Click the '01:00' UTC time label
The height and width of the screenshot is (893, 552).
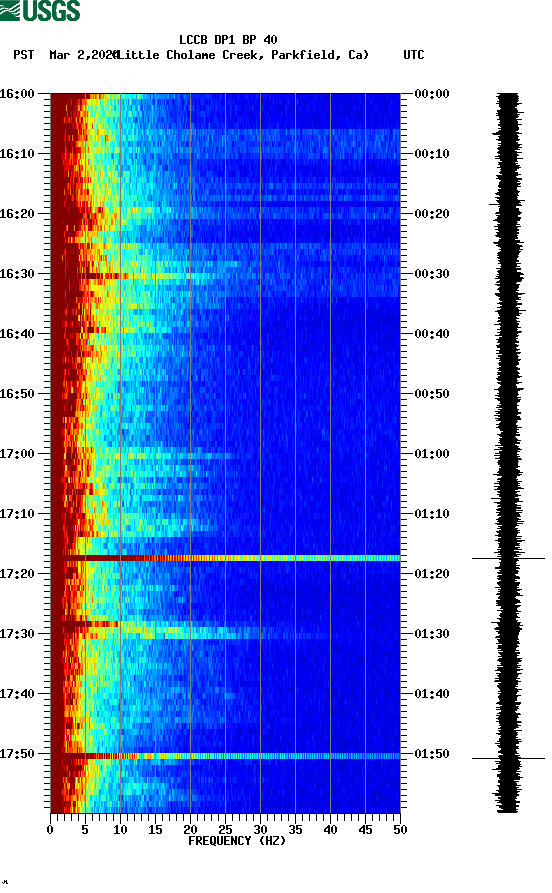pyautogui.click(x=432, y=454)
